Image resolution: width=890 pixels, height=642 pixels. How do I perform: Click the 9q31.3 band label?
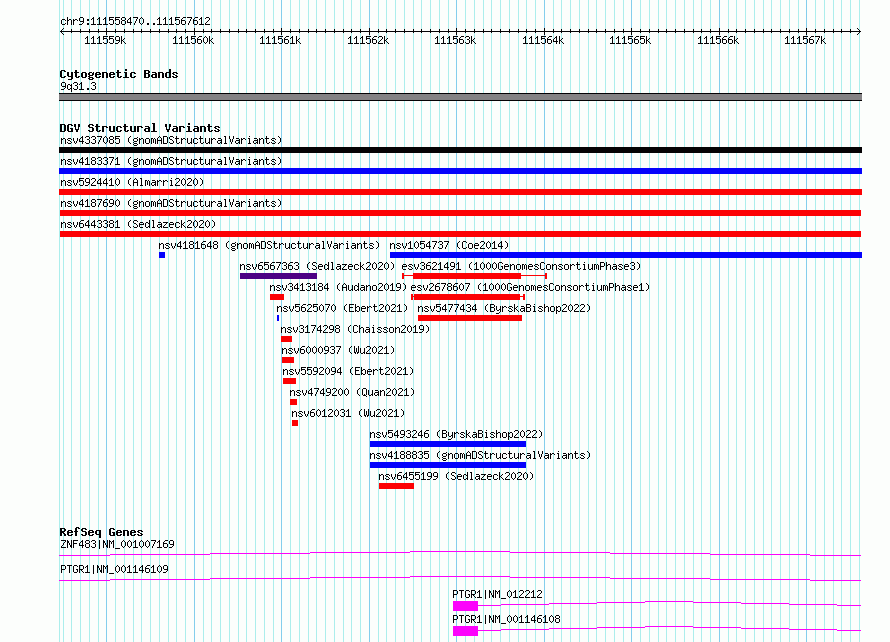click(x=78, y=86)
